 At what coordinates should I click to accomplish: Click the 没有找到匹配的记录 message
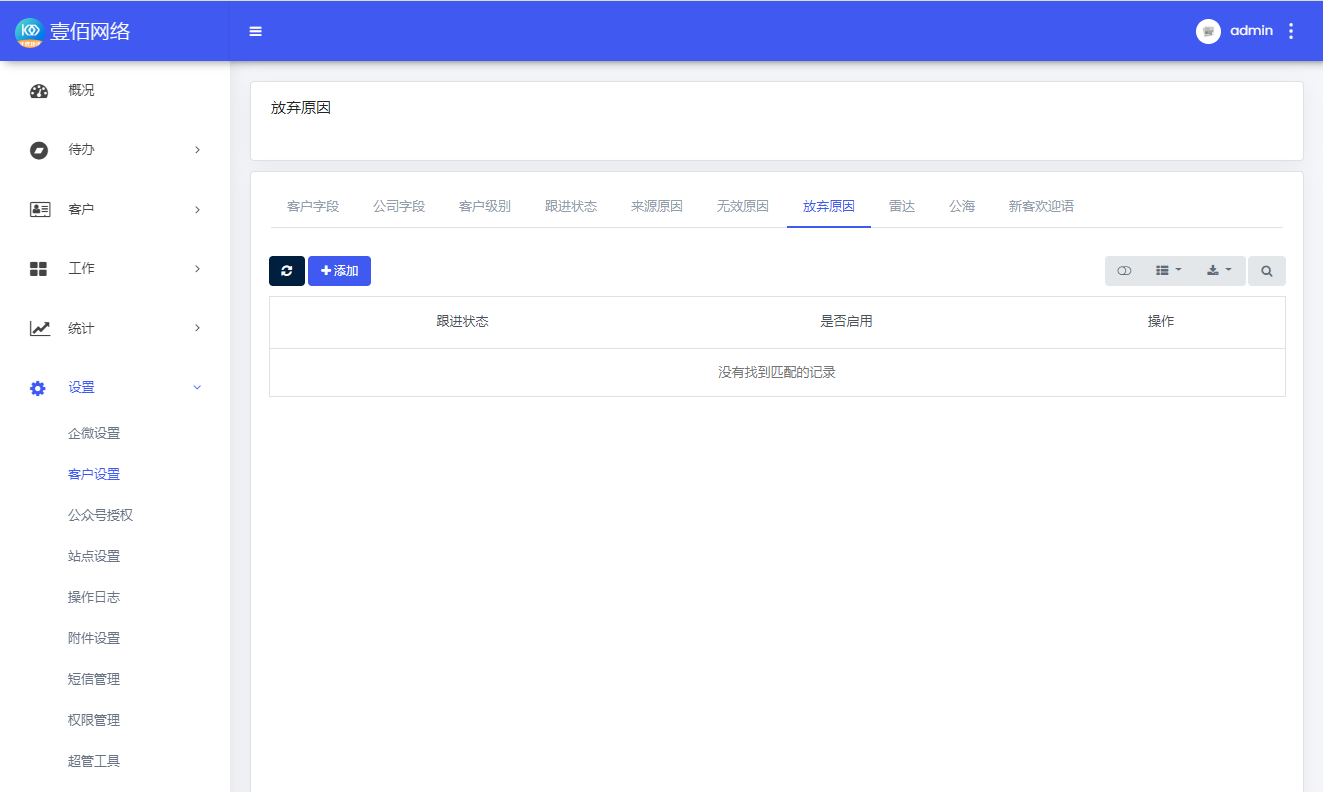pos(777,373)
